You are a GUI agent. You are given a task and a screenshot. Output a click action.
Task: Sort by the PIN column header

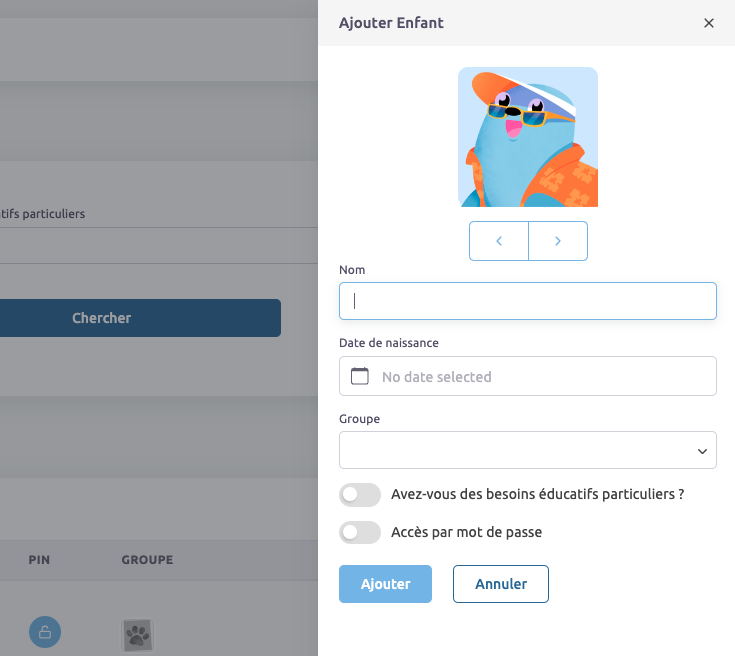[x=40, y=560]
